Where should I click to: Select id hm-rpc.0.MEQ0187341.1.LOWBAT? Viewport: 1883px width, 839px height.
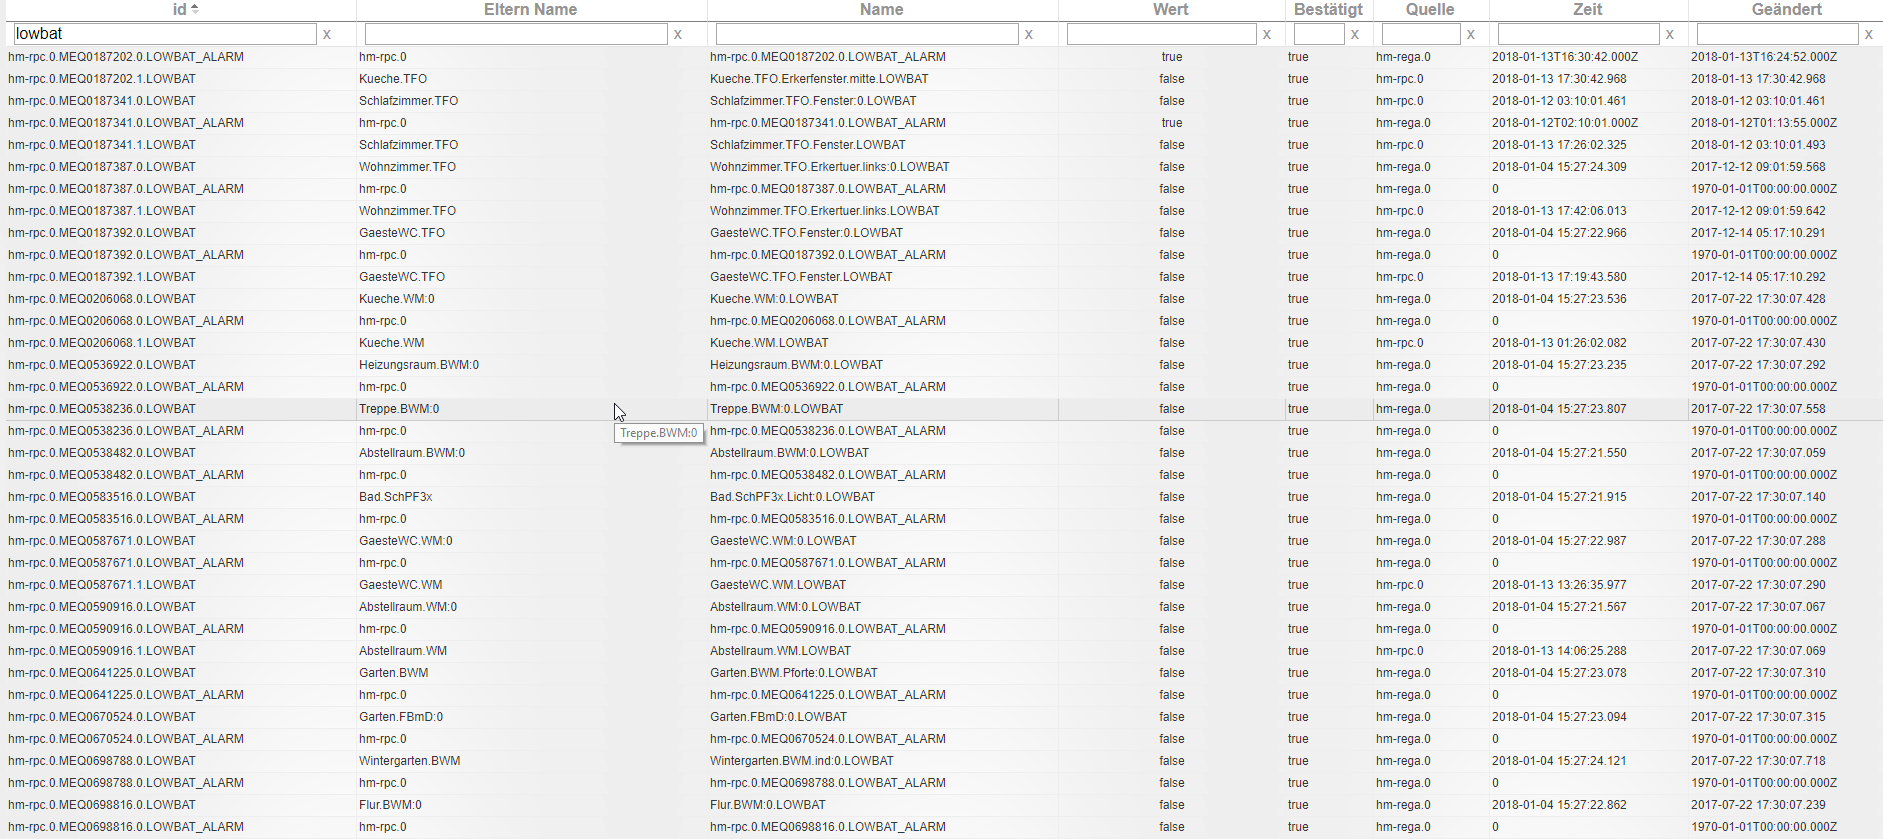point(102,145)
